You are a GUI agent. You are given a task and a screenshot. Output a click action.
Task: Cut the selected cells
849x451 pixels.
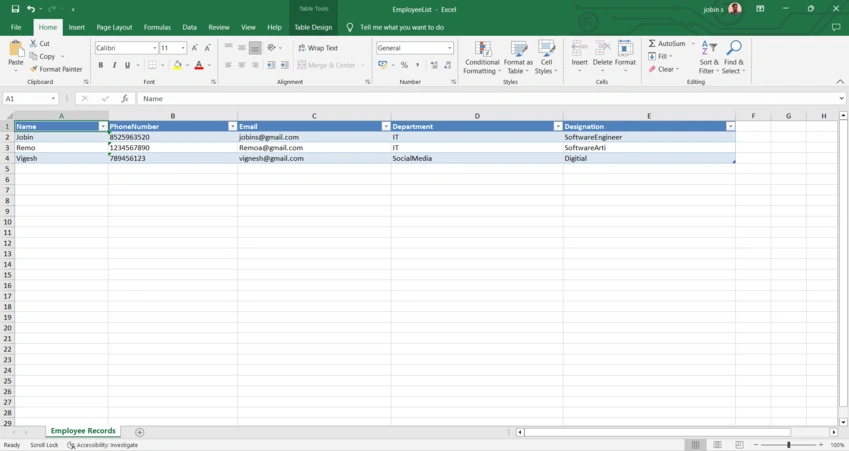click(x=40, y=43)
